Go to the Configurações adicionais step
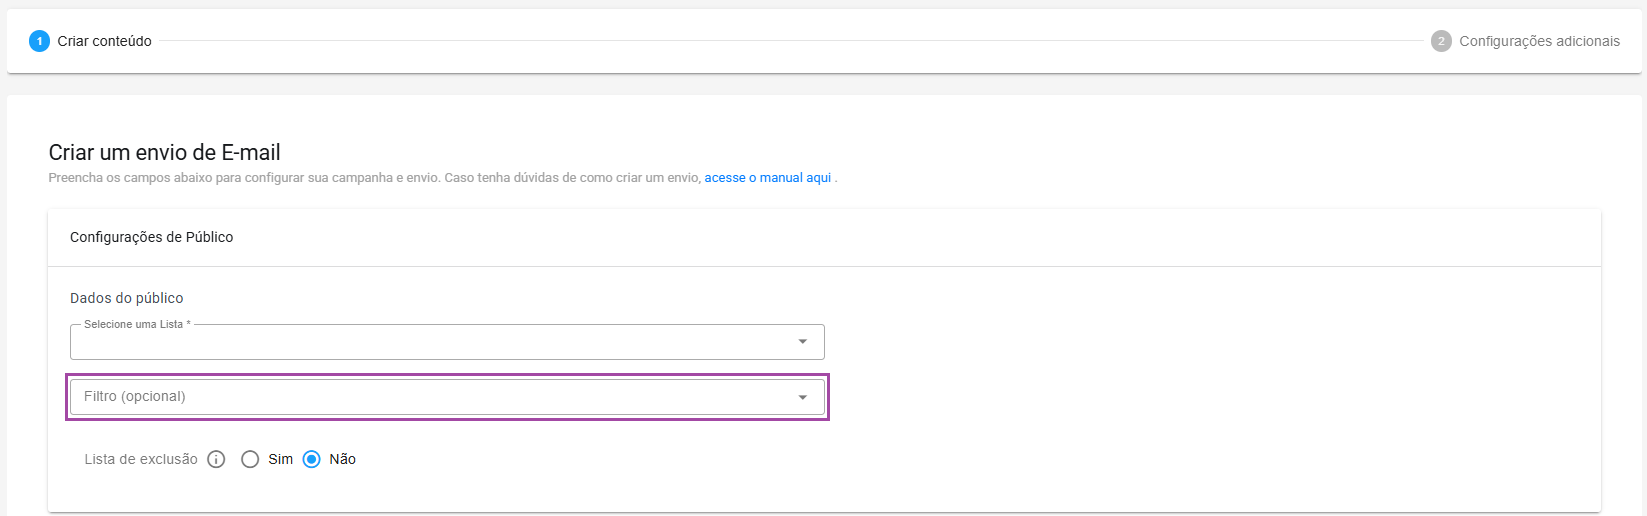Screen dimensions: 1647x516 [x=1539, y=41]
